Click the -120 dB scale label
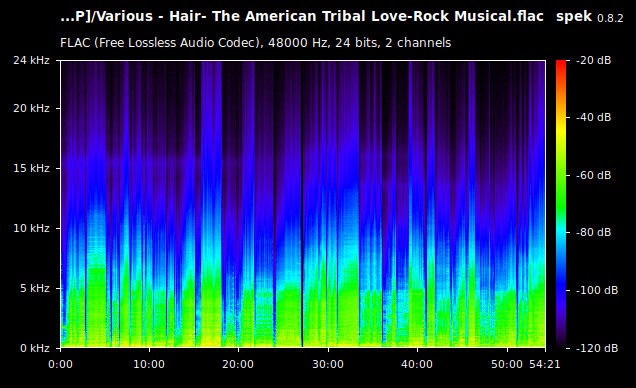The width and height of the screenshot is (636, 388). point(597,348)
